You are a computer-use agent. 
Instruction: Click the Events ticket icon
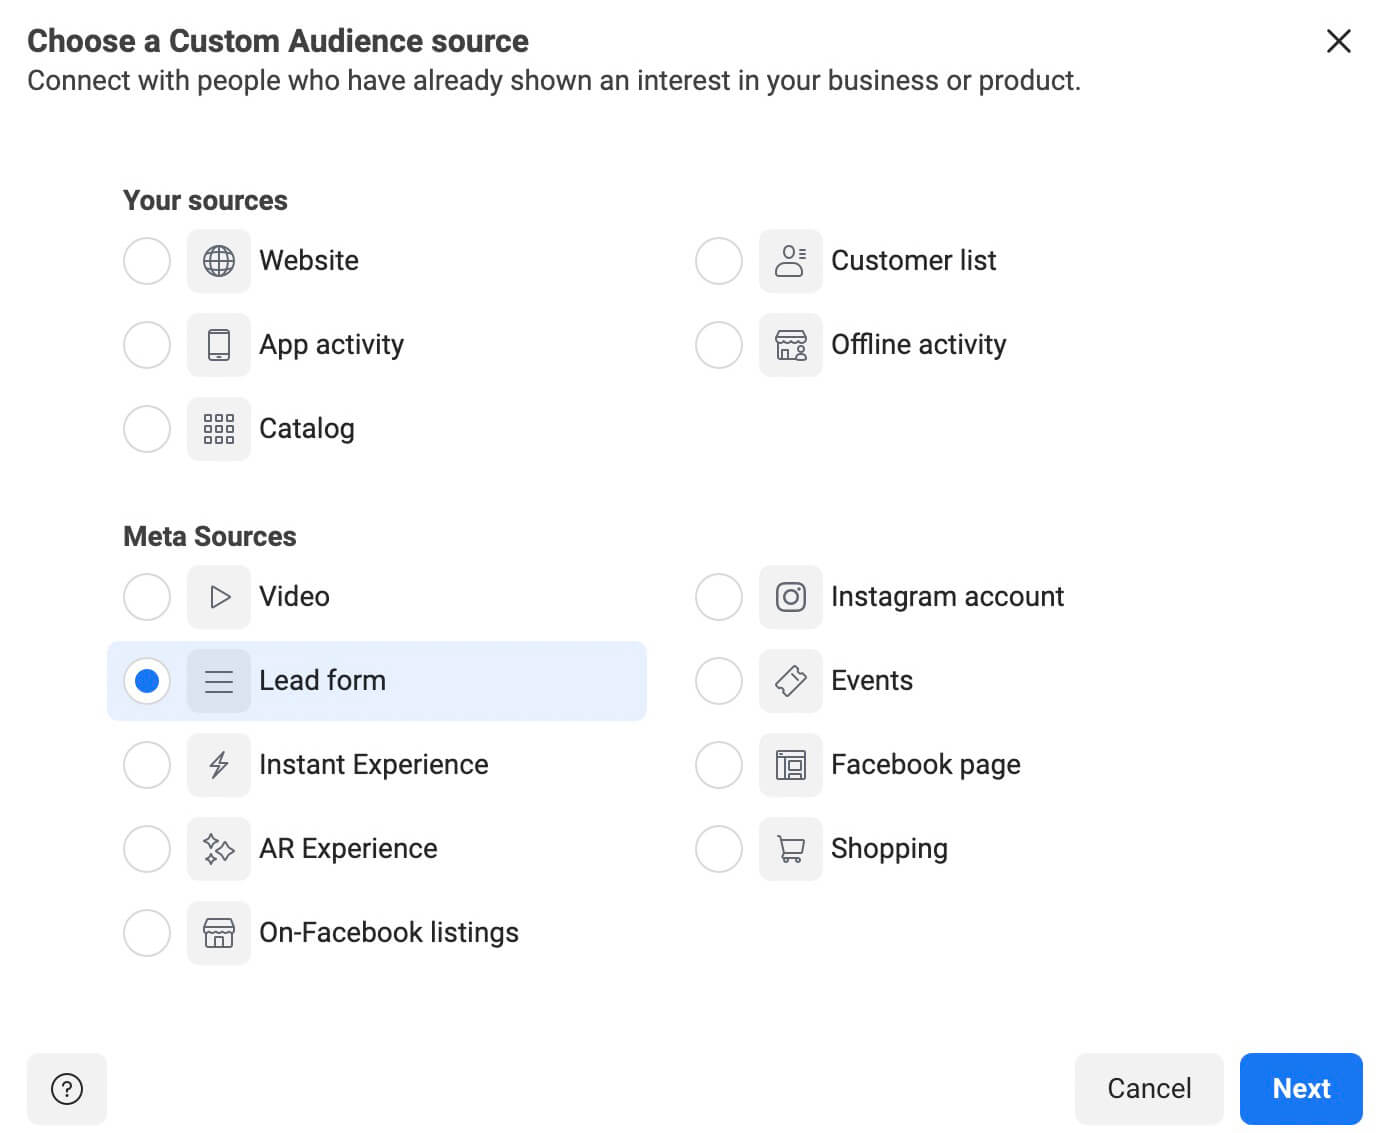pos(790,681)
